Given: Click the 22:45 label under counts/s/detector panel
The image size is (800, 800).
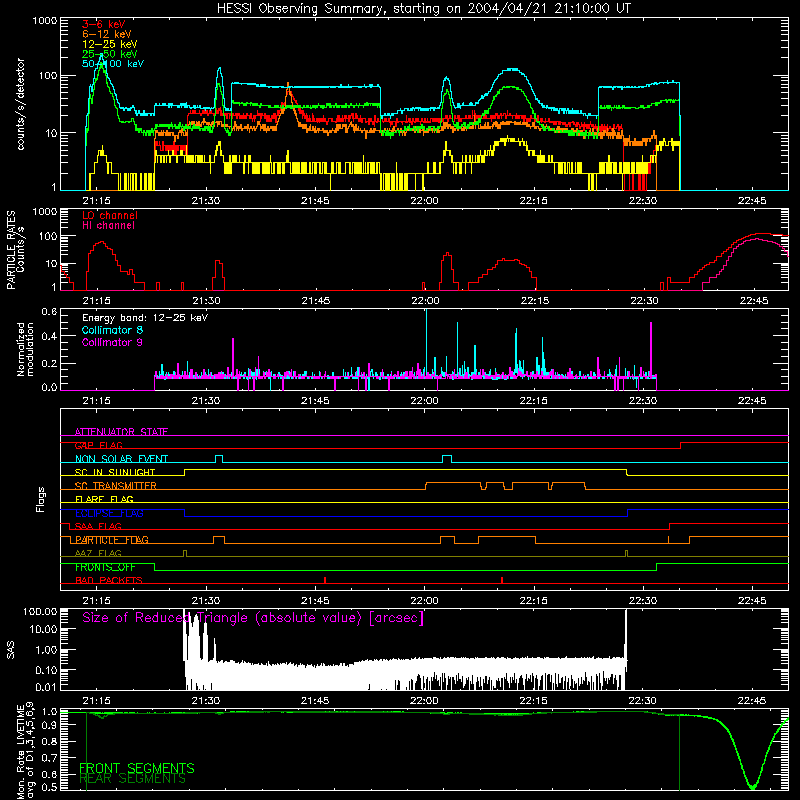Looking at the screenshot, I should [752, 201].
